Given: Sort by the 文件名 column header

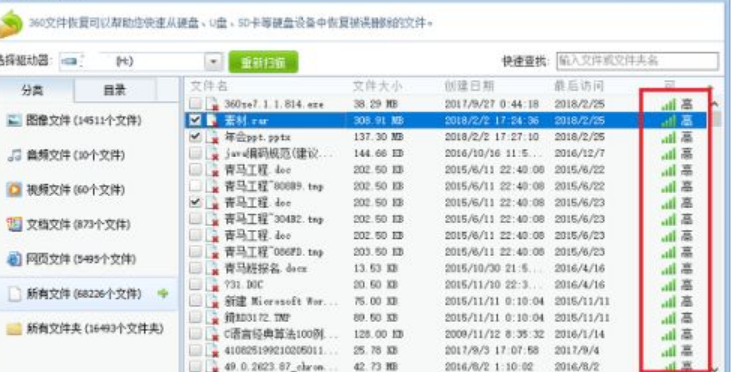Looking at the screenshot, I should 209,86.
